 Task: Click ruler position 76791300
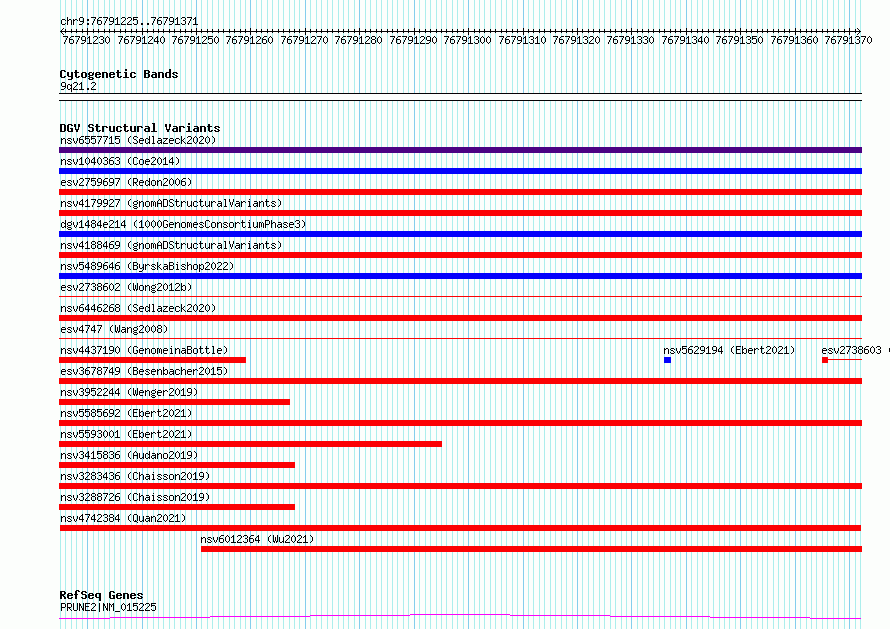coord(467,40)
